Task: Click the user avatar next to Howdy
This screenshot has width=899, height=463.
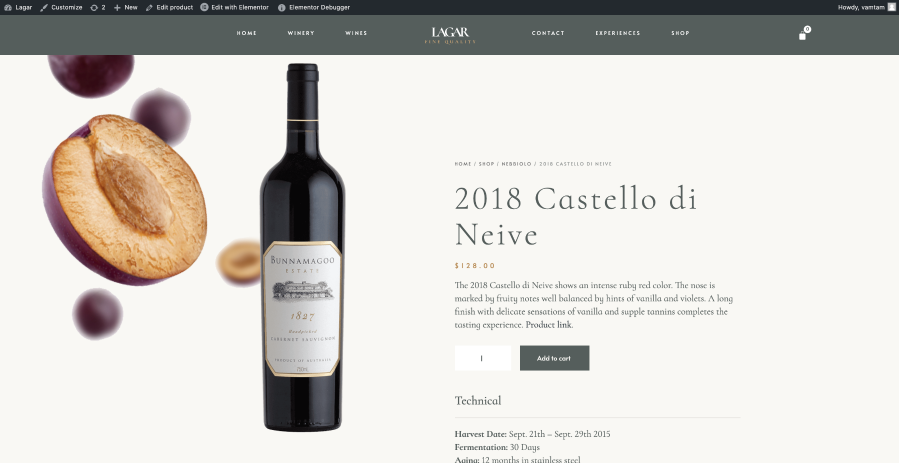Action: pos(892,7)
